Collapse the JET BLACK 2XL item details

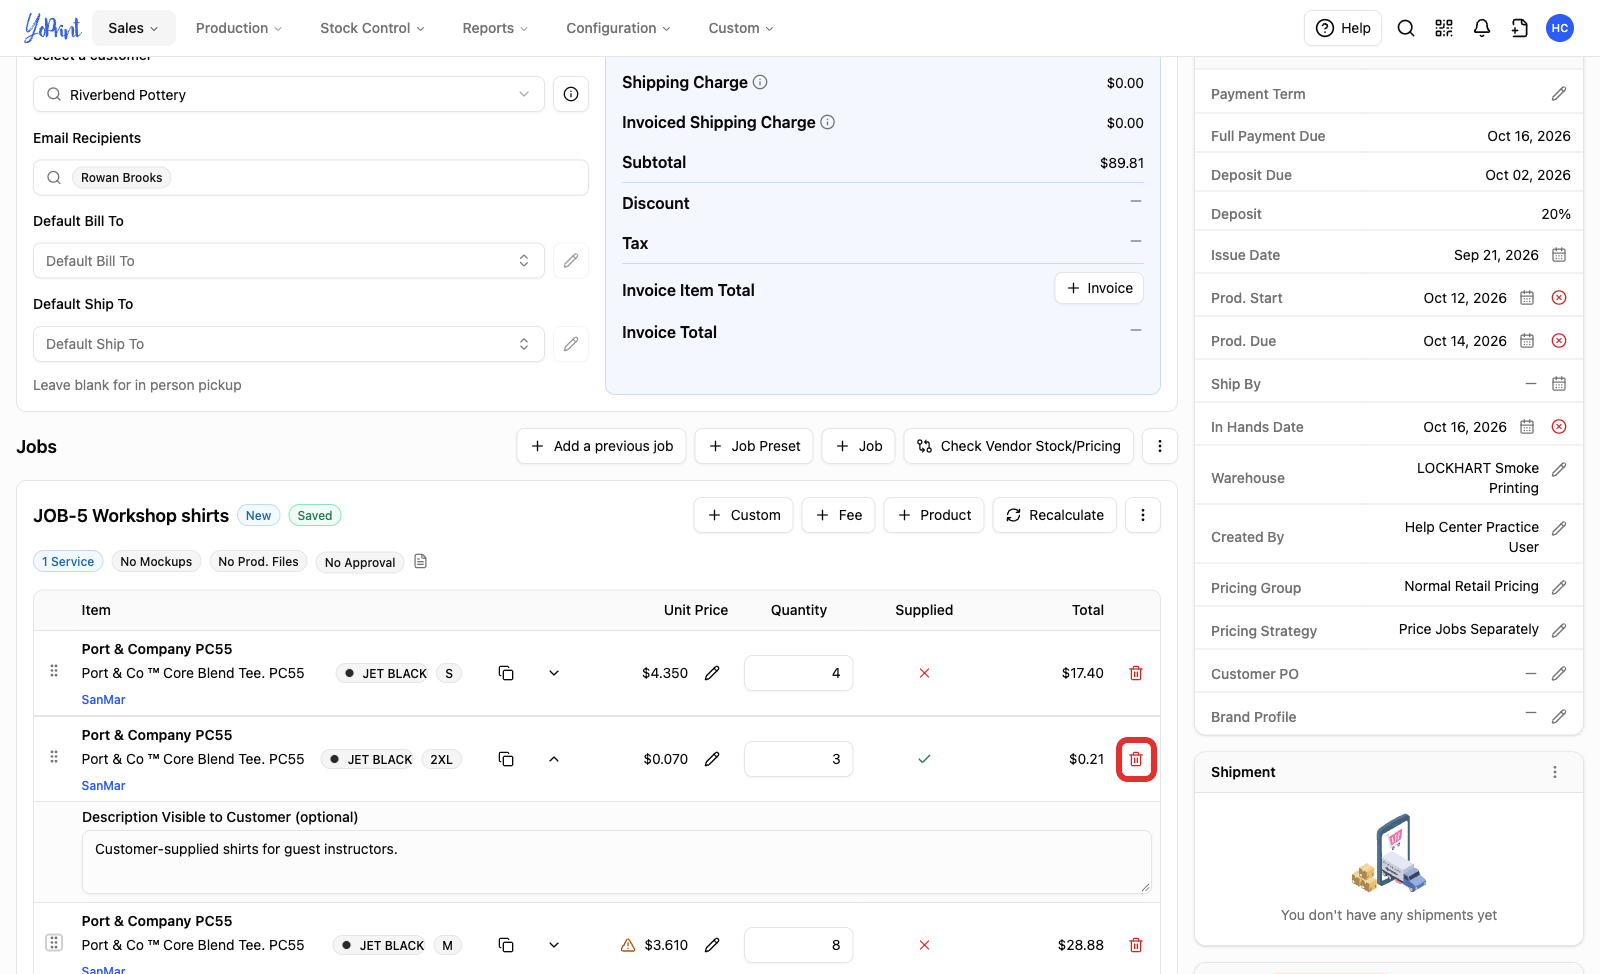554,759
